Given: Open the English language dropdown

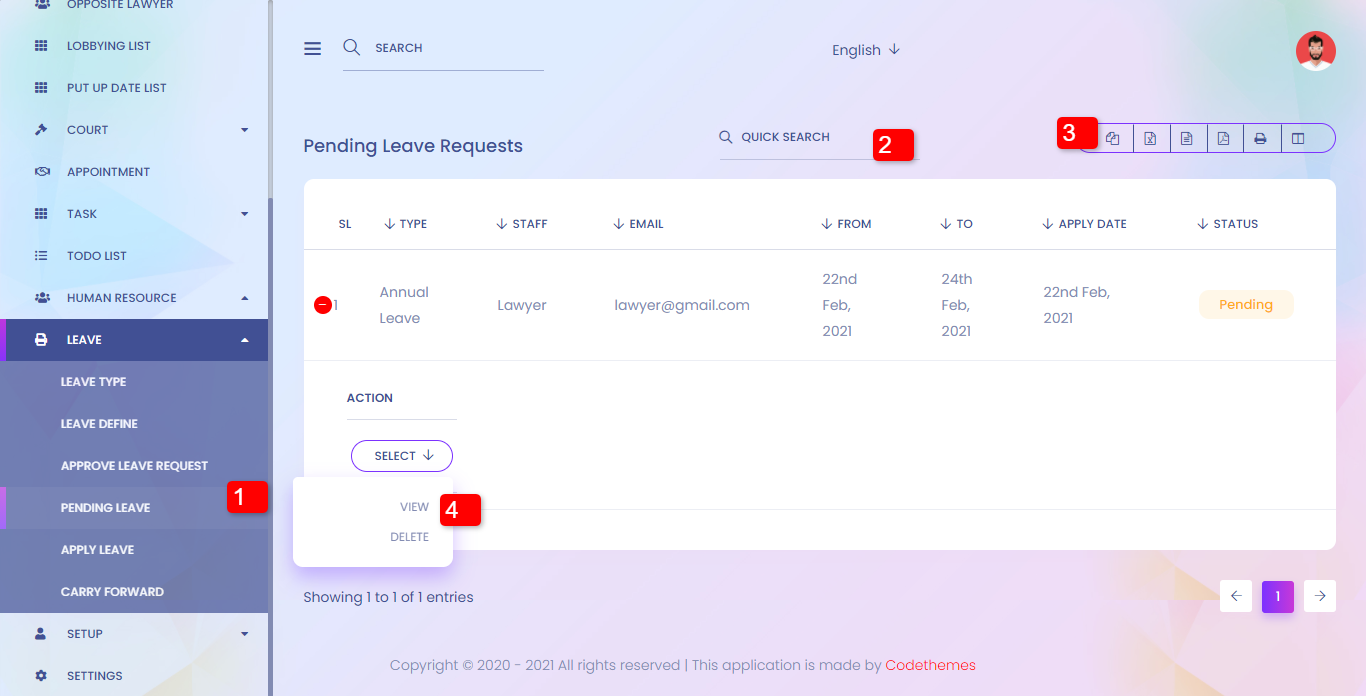Looking at the screenshot, I should 866,50.
